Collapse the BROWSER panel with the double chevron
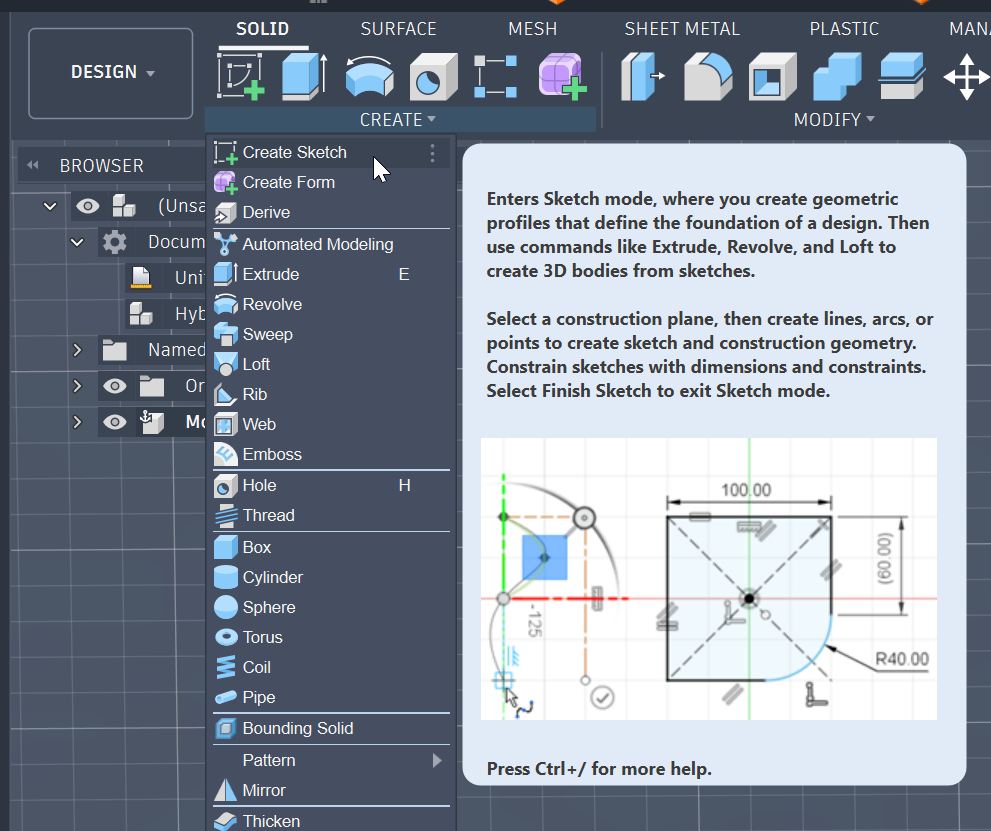 pos(30,164)
